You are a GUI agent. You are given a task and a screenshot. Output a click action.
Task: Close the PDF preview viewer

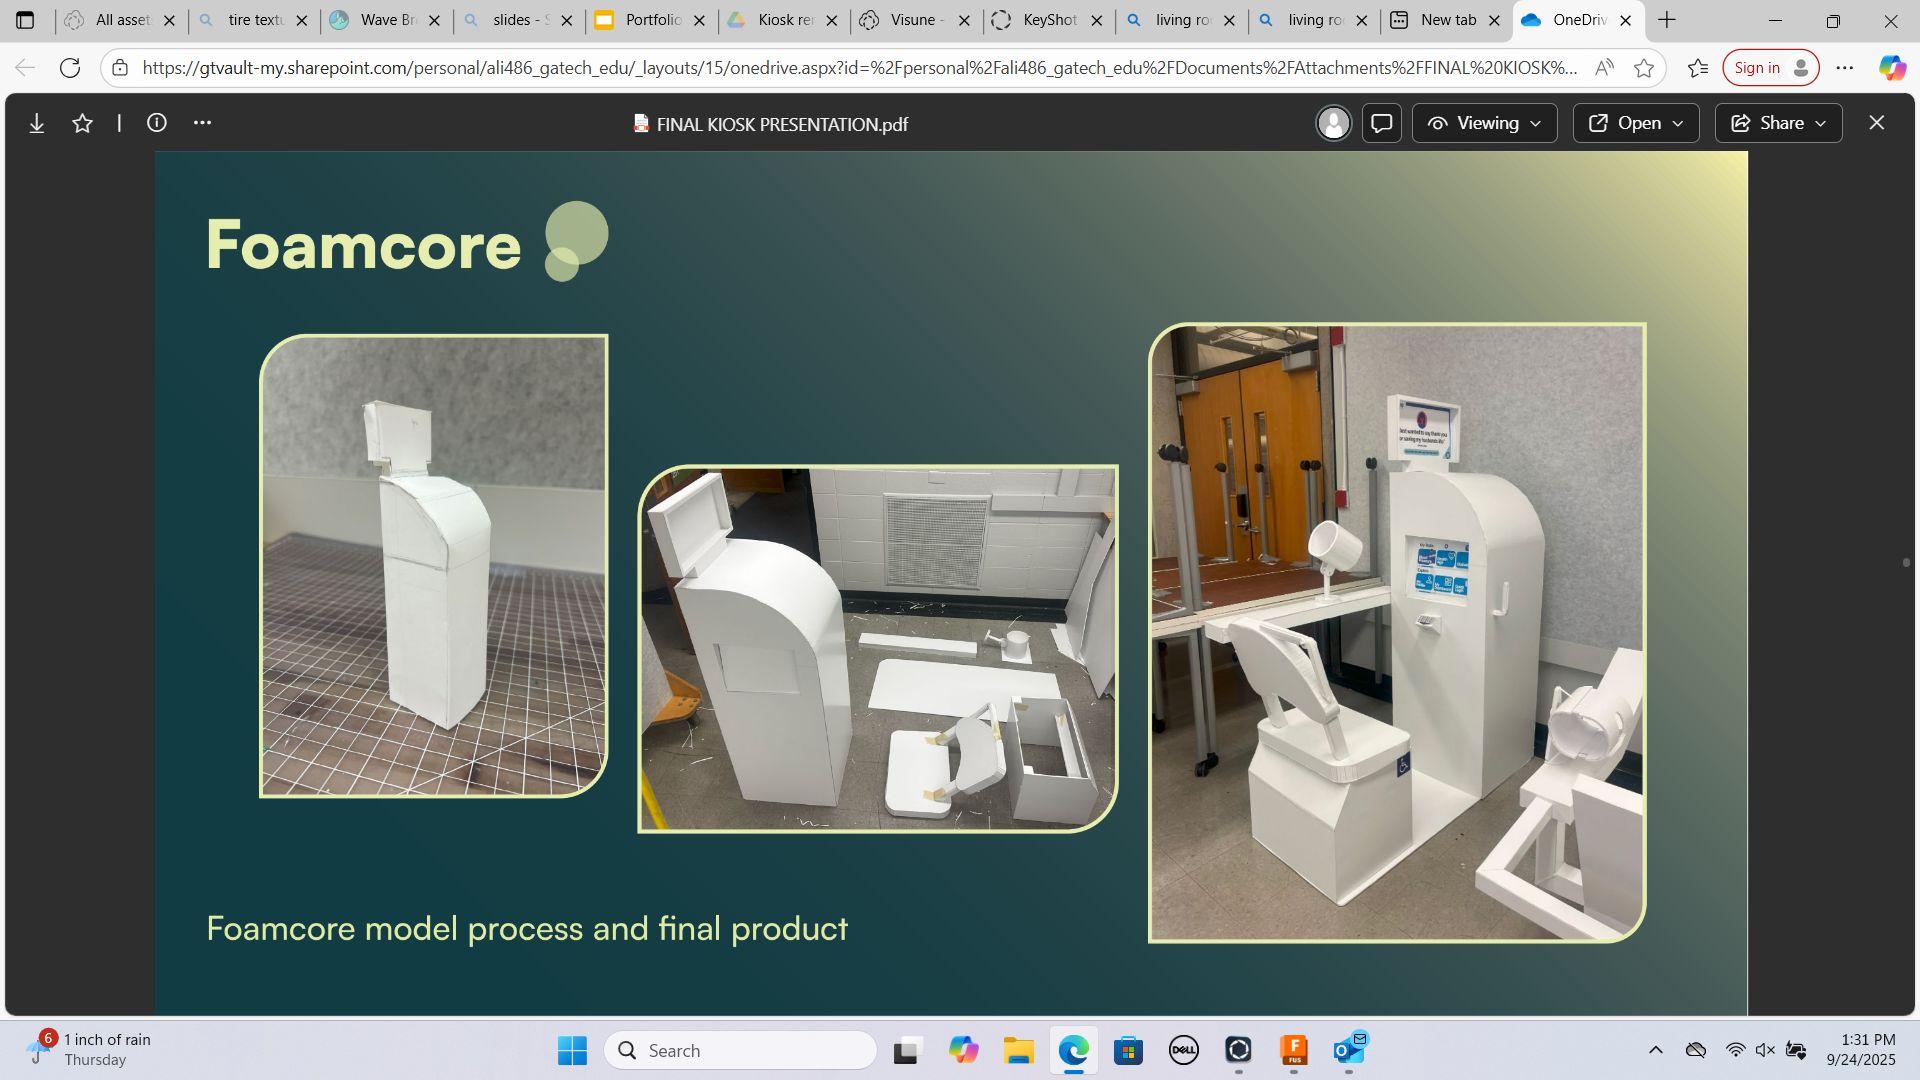coord(1876,123)
